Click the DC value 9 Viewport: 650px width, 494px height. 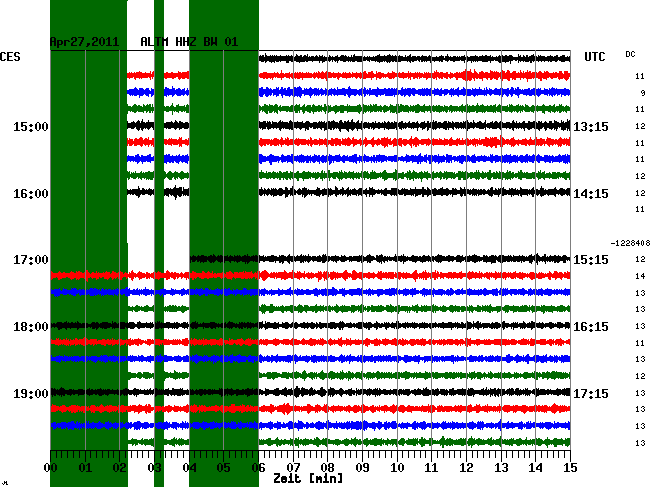click(x=643, y=93)
